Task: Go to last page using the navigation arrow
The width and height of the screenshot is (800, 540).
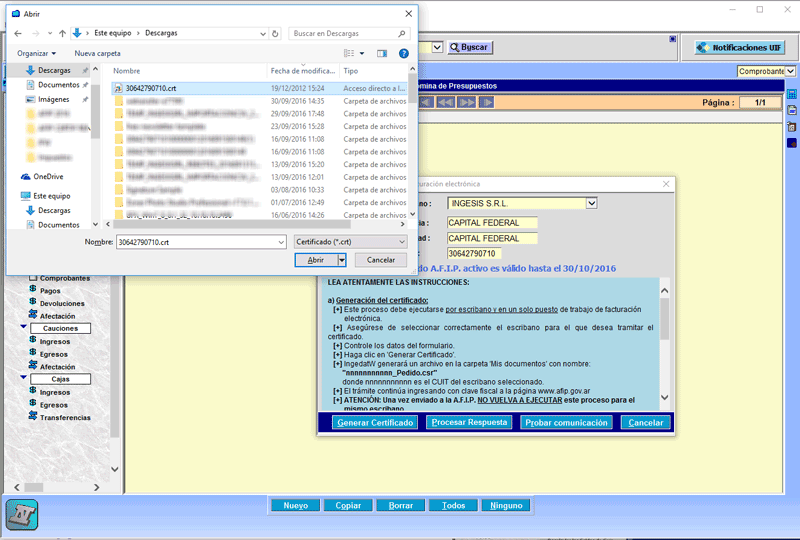Action: pyautogui.click(x=486, y=102)
